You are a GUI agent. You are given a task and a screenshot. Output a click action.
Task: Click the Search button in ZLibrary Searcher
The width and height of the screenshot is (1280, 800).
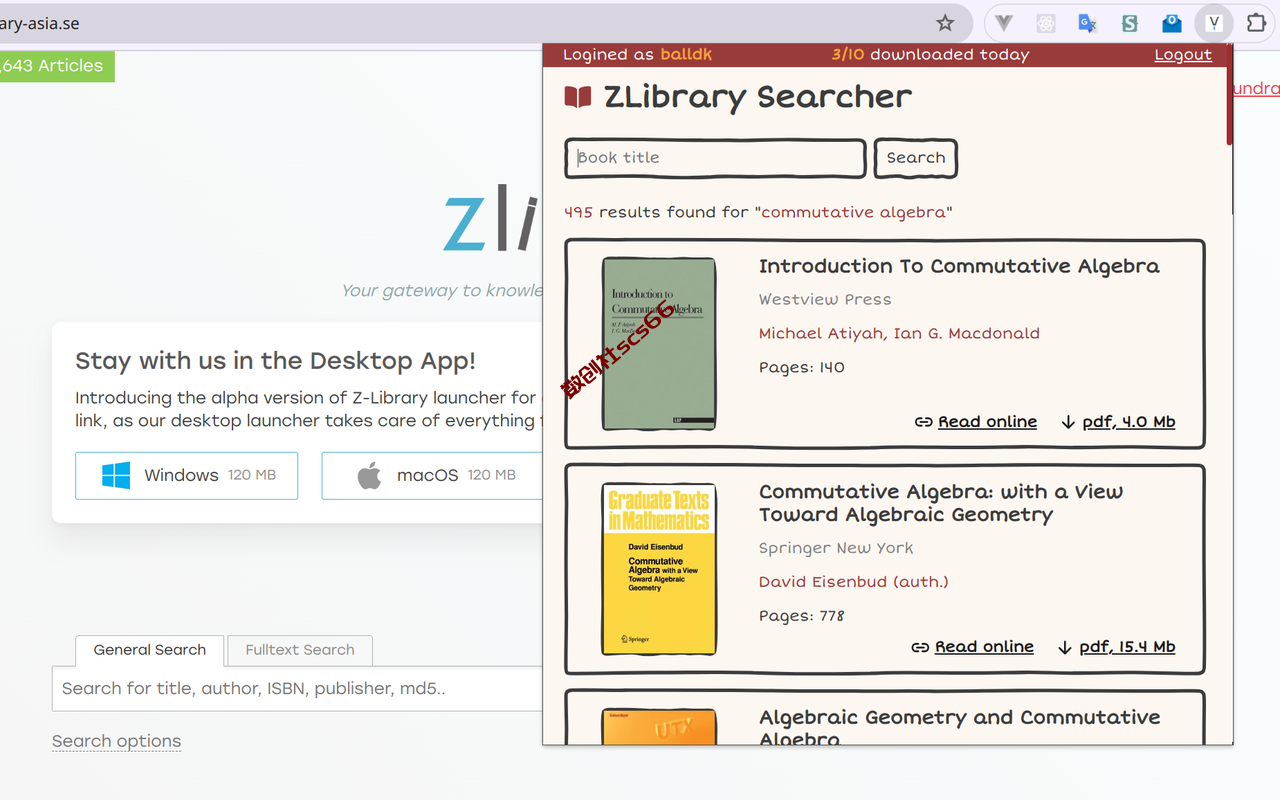[916, 158]
